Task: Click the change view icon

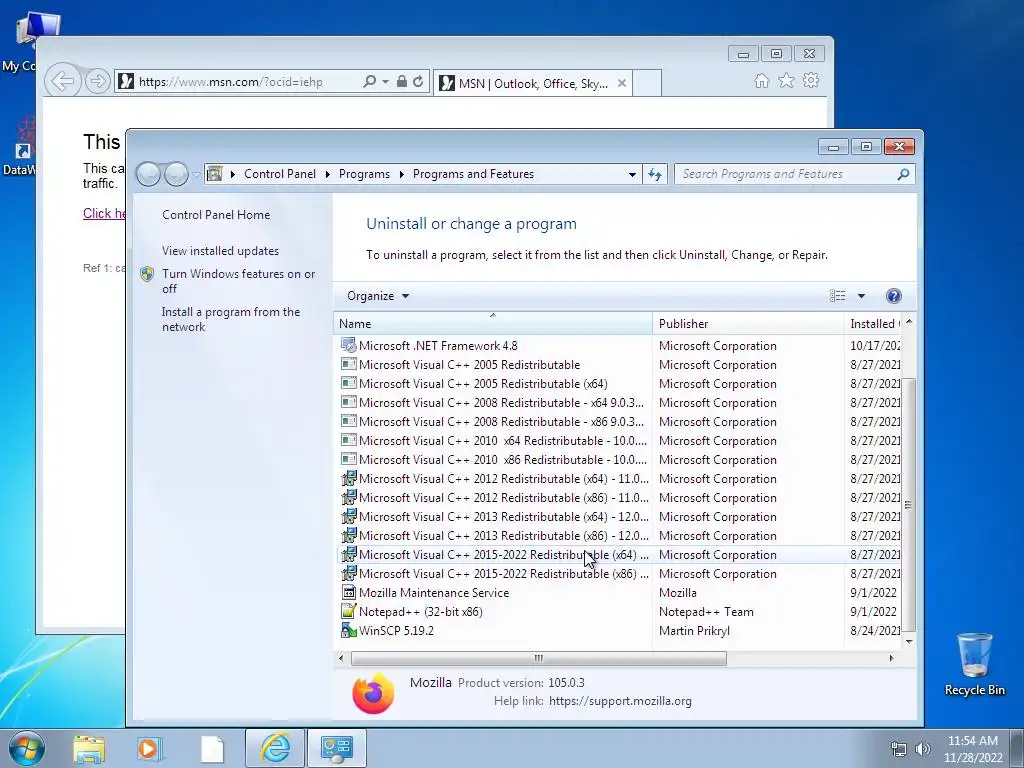Action: [837, 296]
